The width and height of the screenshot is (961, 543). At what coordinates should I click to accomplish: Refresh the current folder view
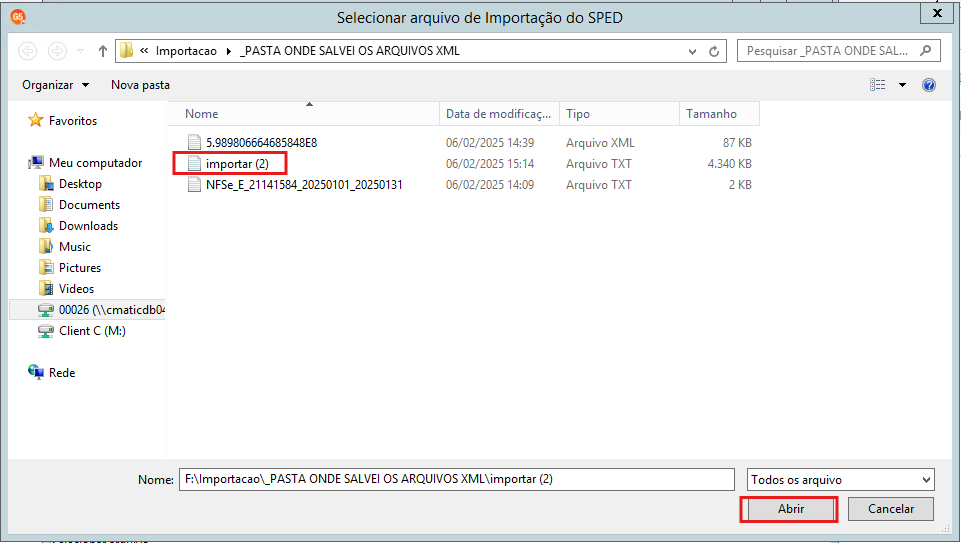pyautogui.click(x=714, y=51)
